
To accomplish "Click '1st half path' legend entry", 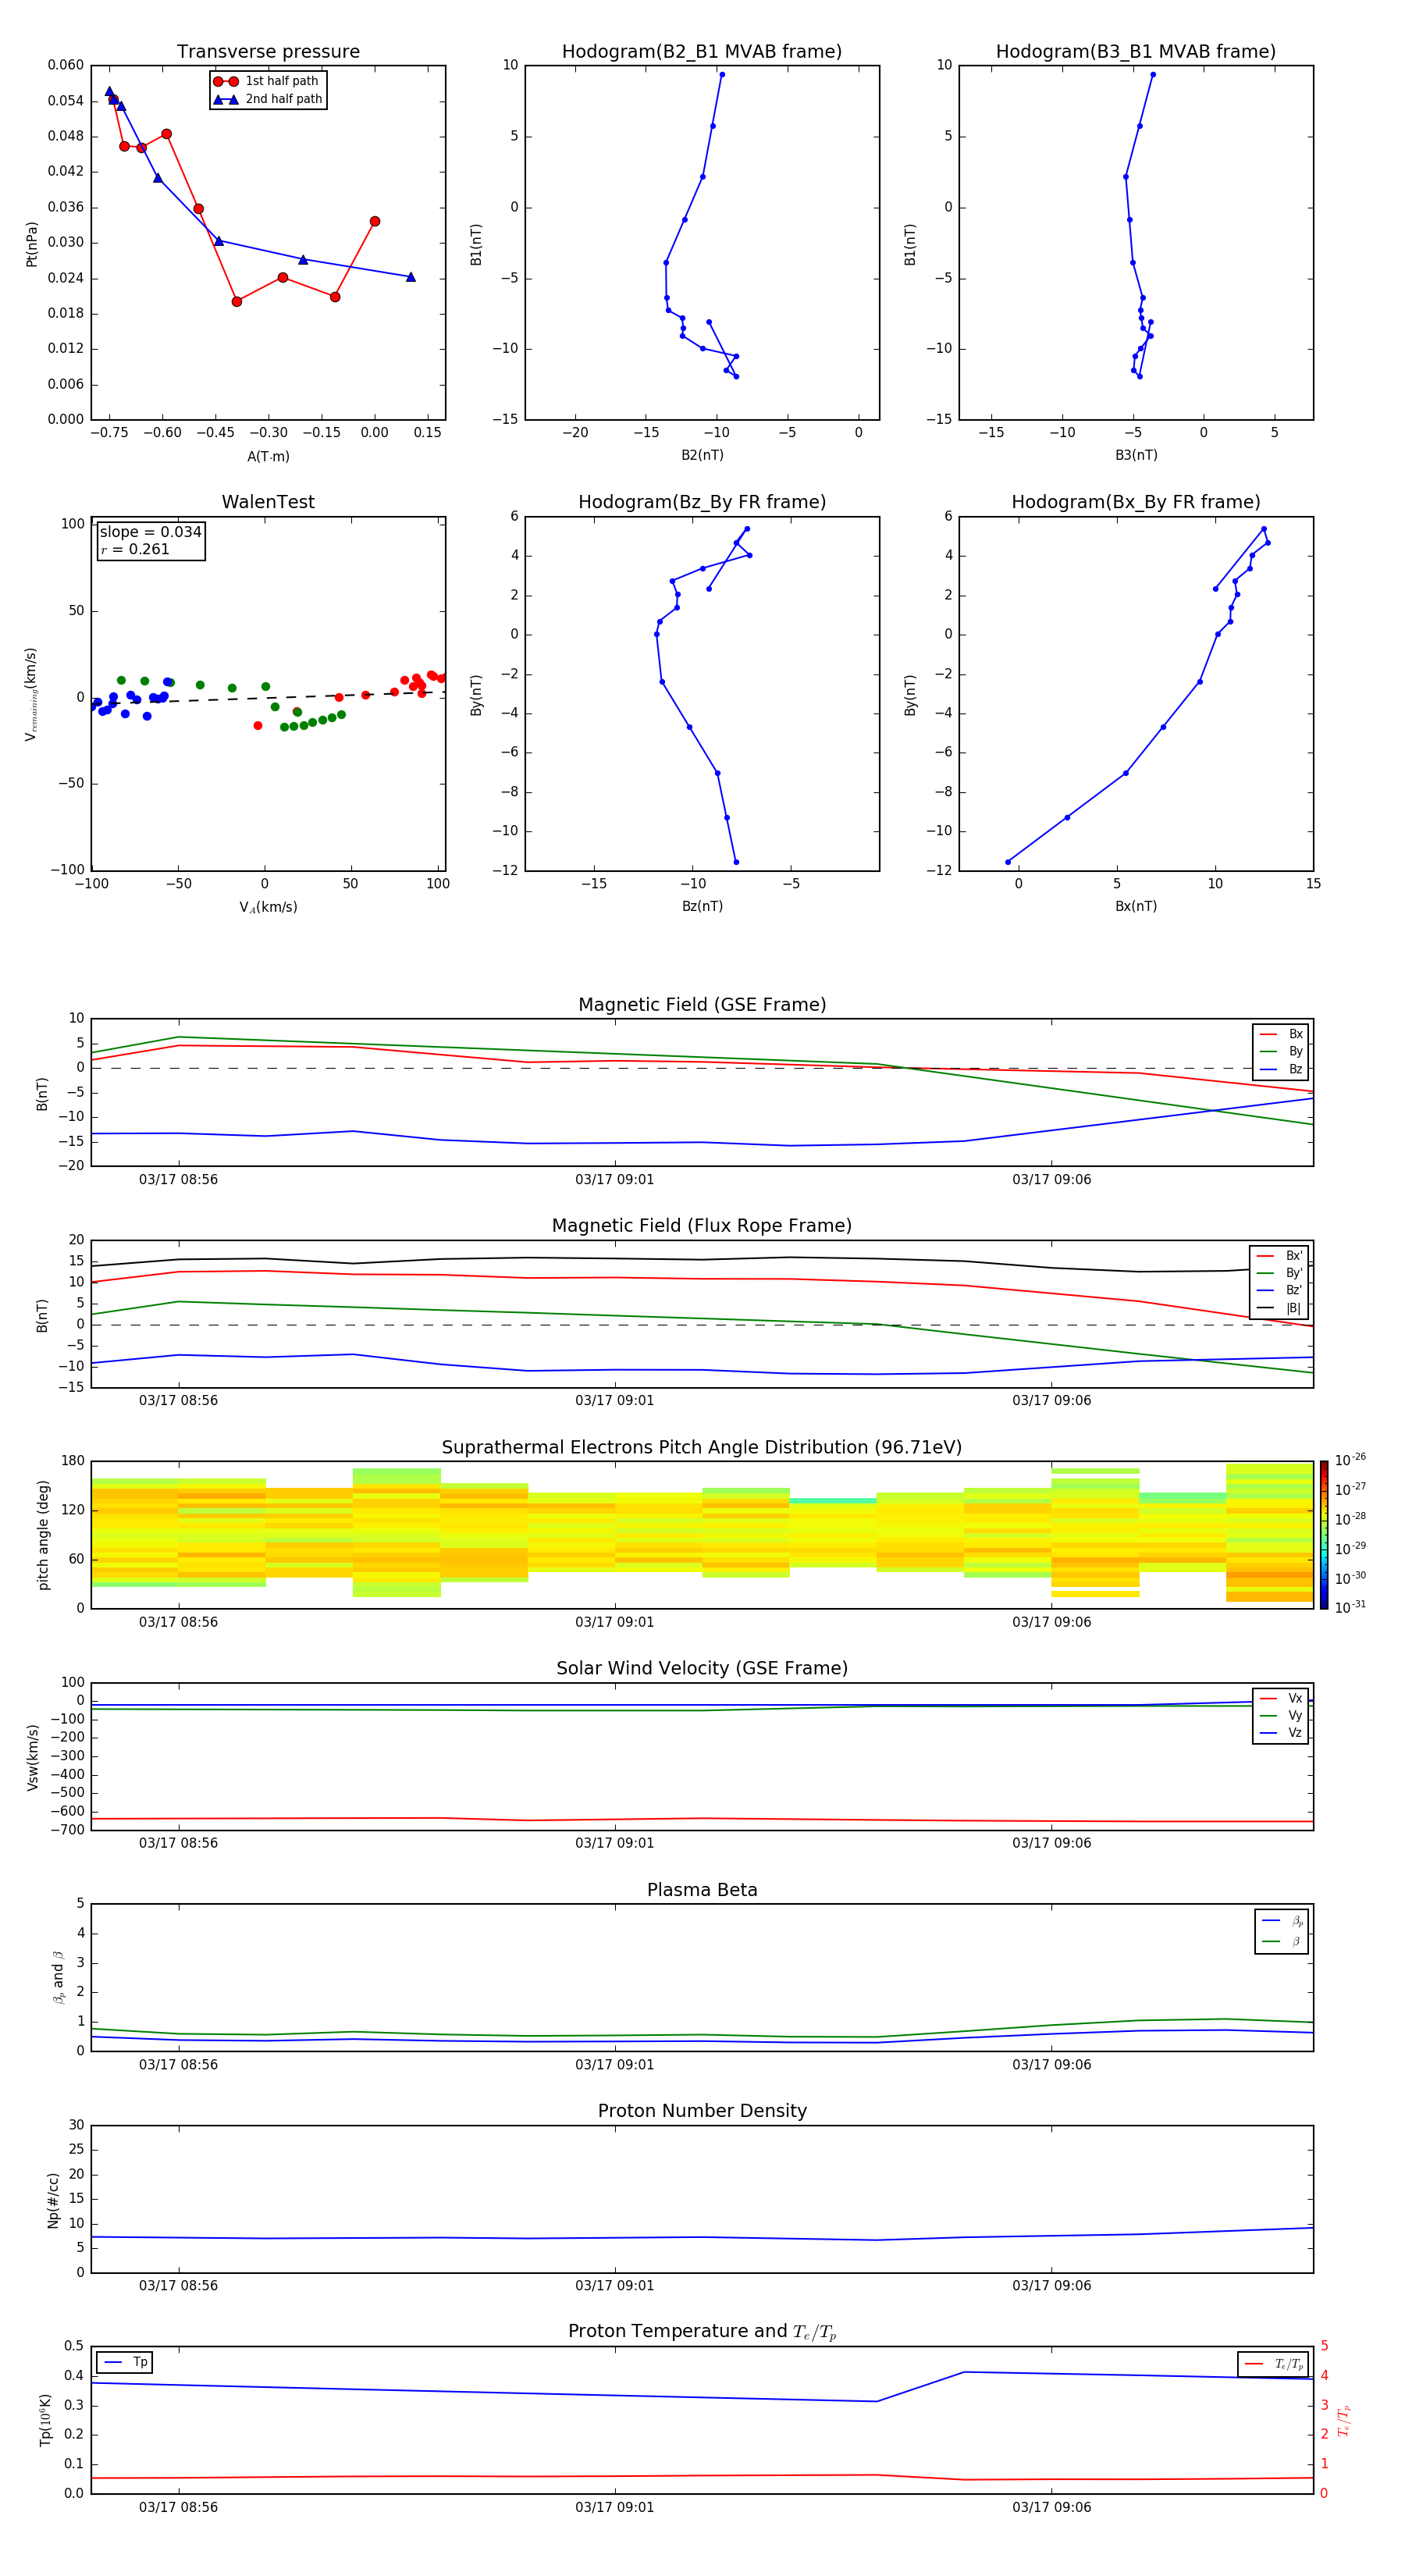I will pos(267,81).
